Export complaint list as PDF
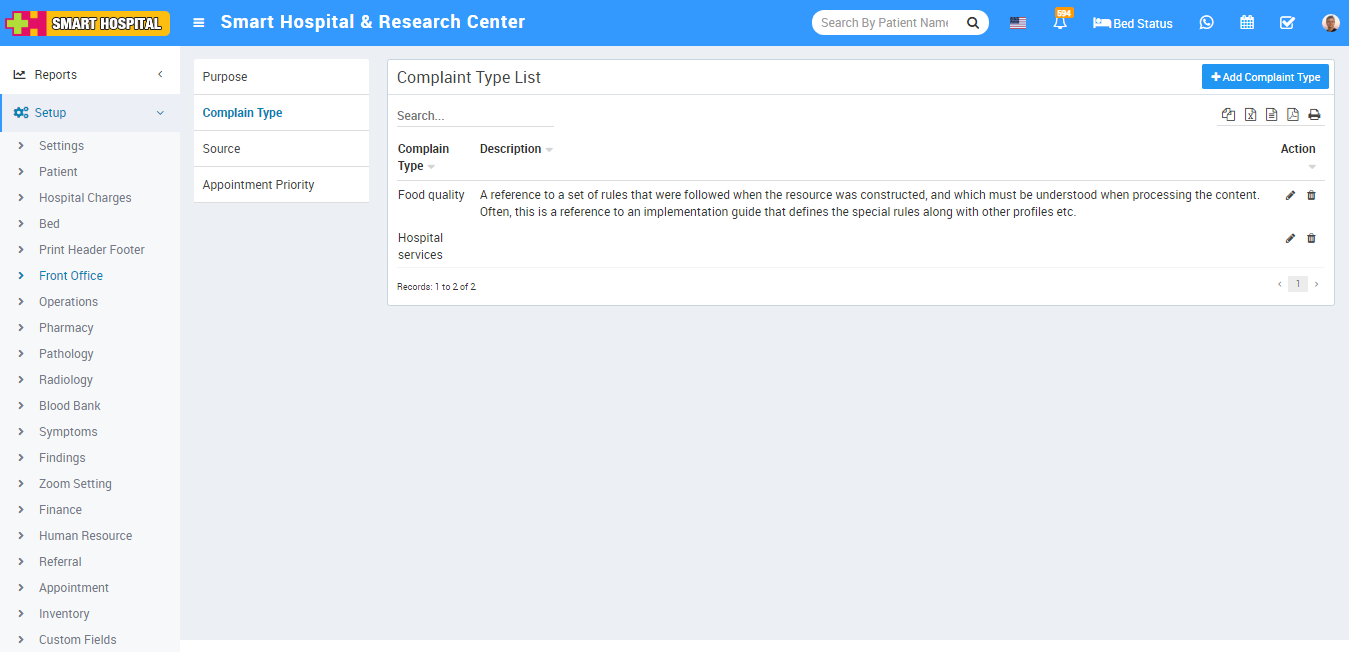Viewport: 1349px width, 657px height. pos(1292,115)
